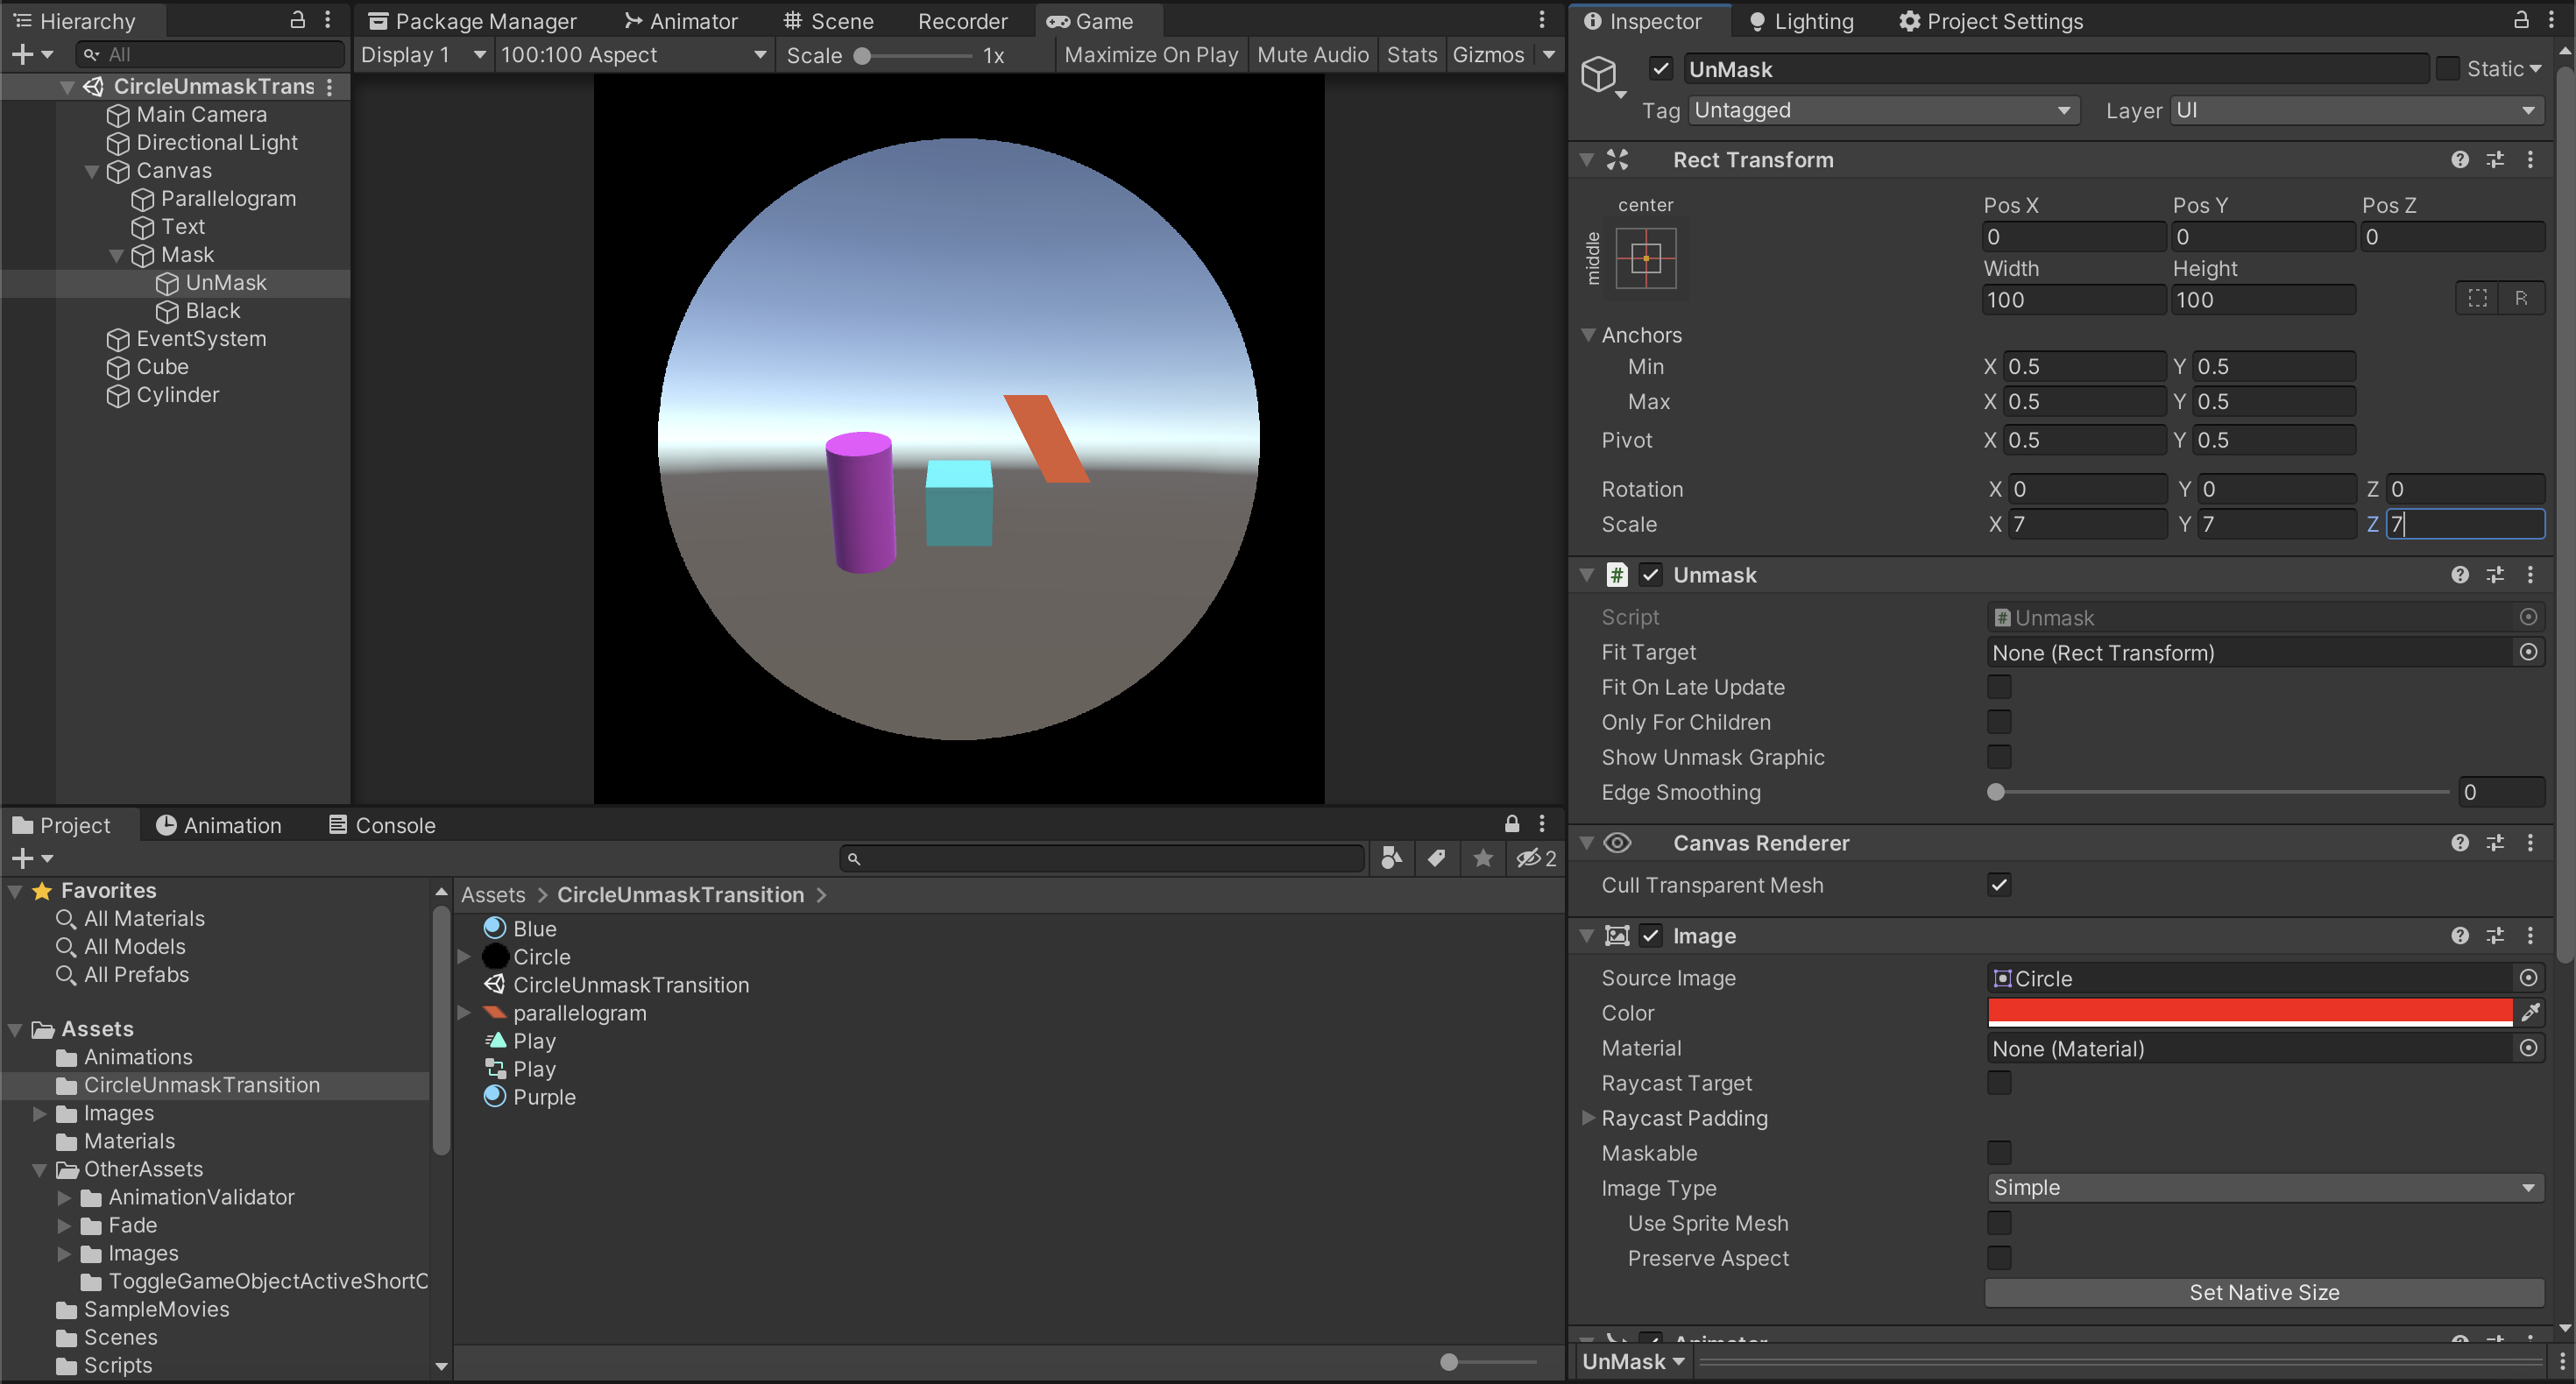Click the Project panel lock icon
Viewport: 2576px width, 1384px height.
click(1512, 824)
